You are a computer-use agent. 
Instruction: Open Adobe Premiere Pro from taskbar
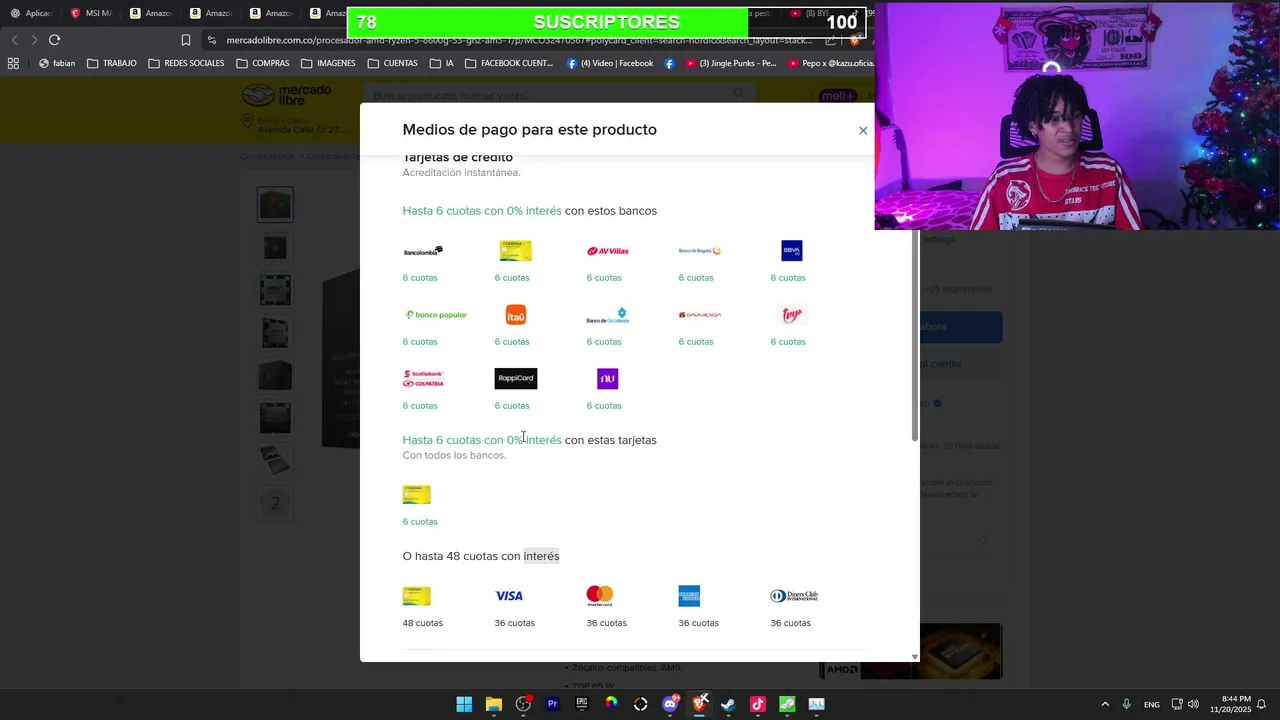pyautogui.click(x=552, y=704)
